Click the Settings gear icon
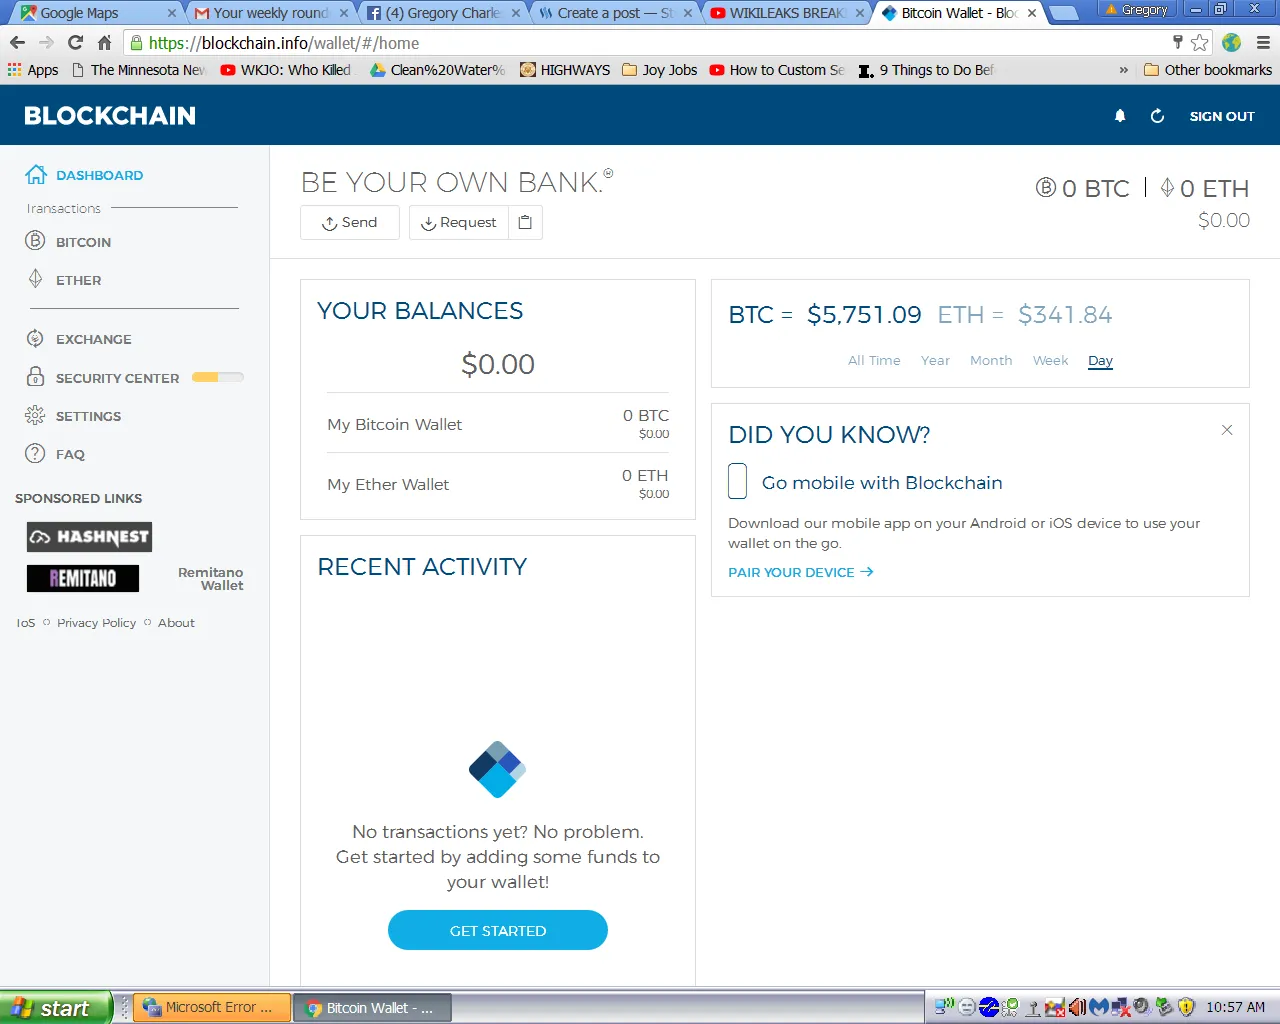The image size is (1280, 1024). click(x=35, y=415)
